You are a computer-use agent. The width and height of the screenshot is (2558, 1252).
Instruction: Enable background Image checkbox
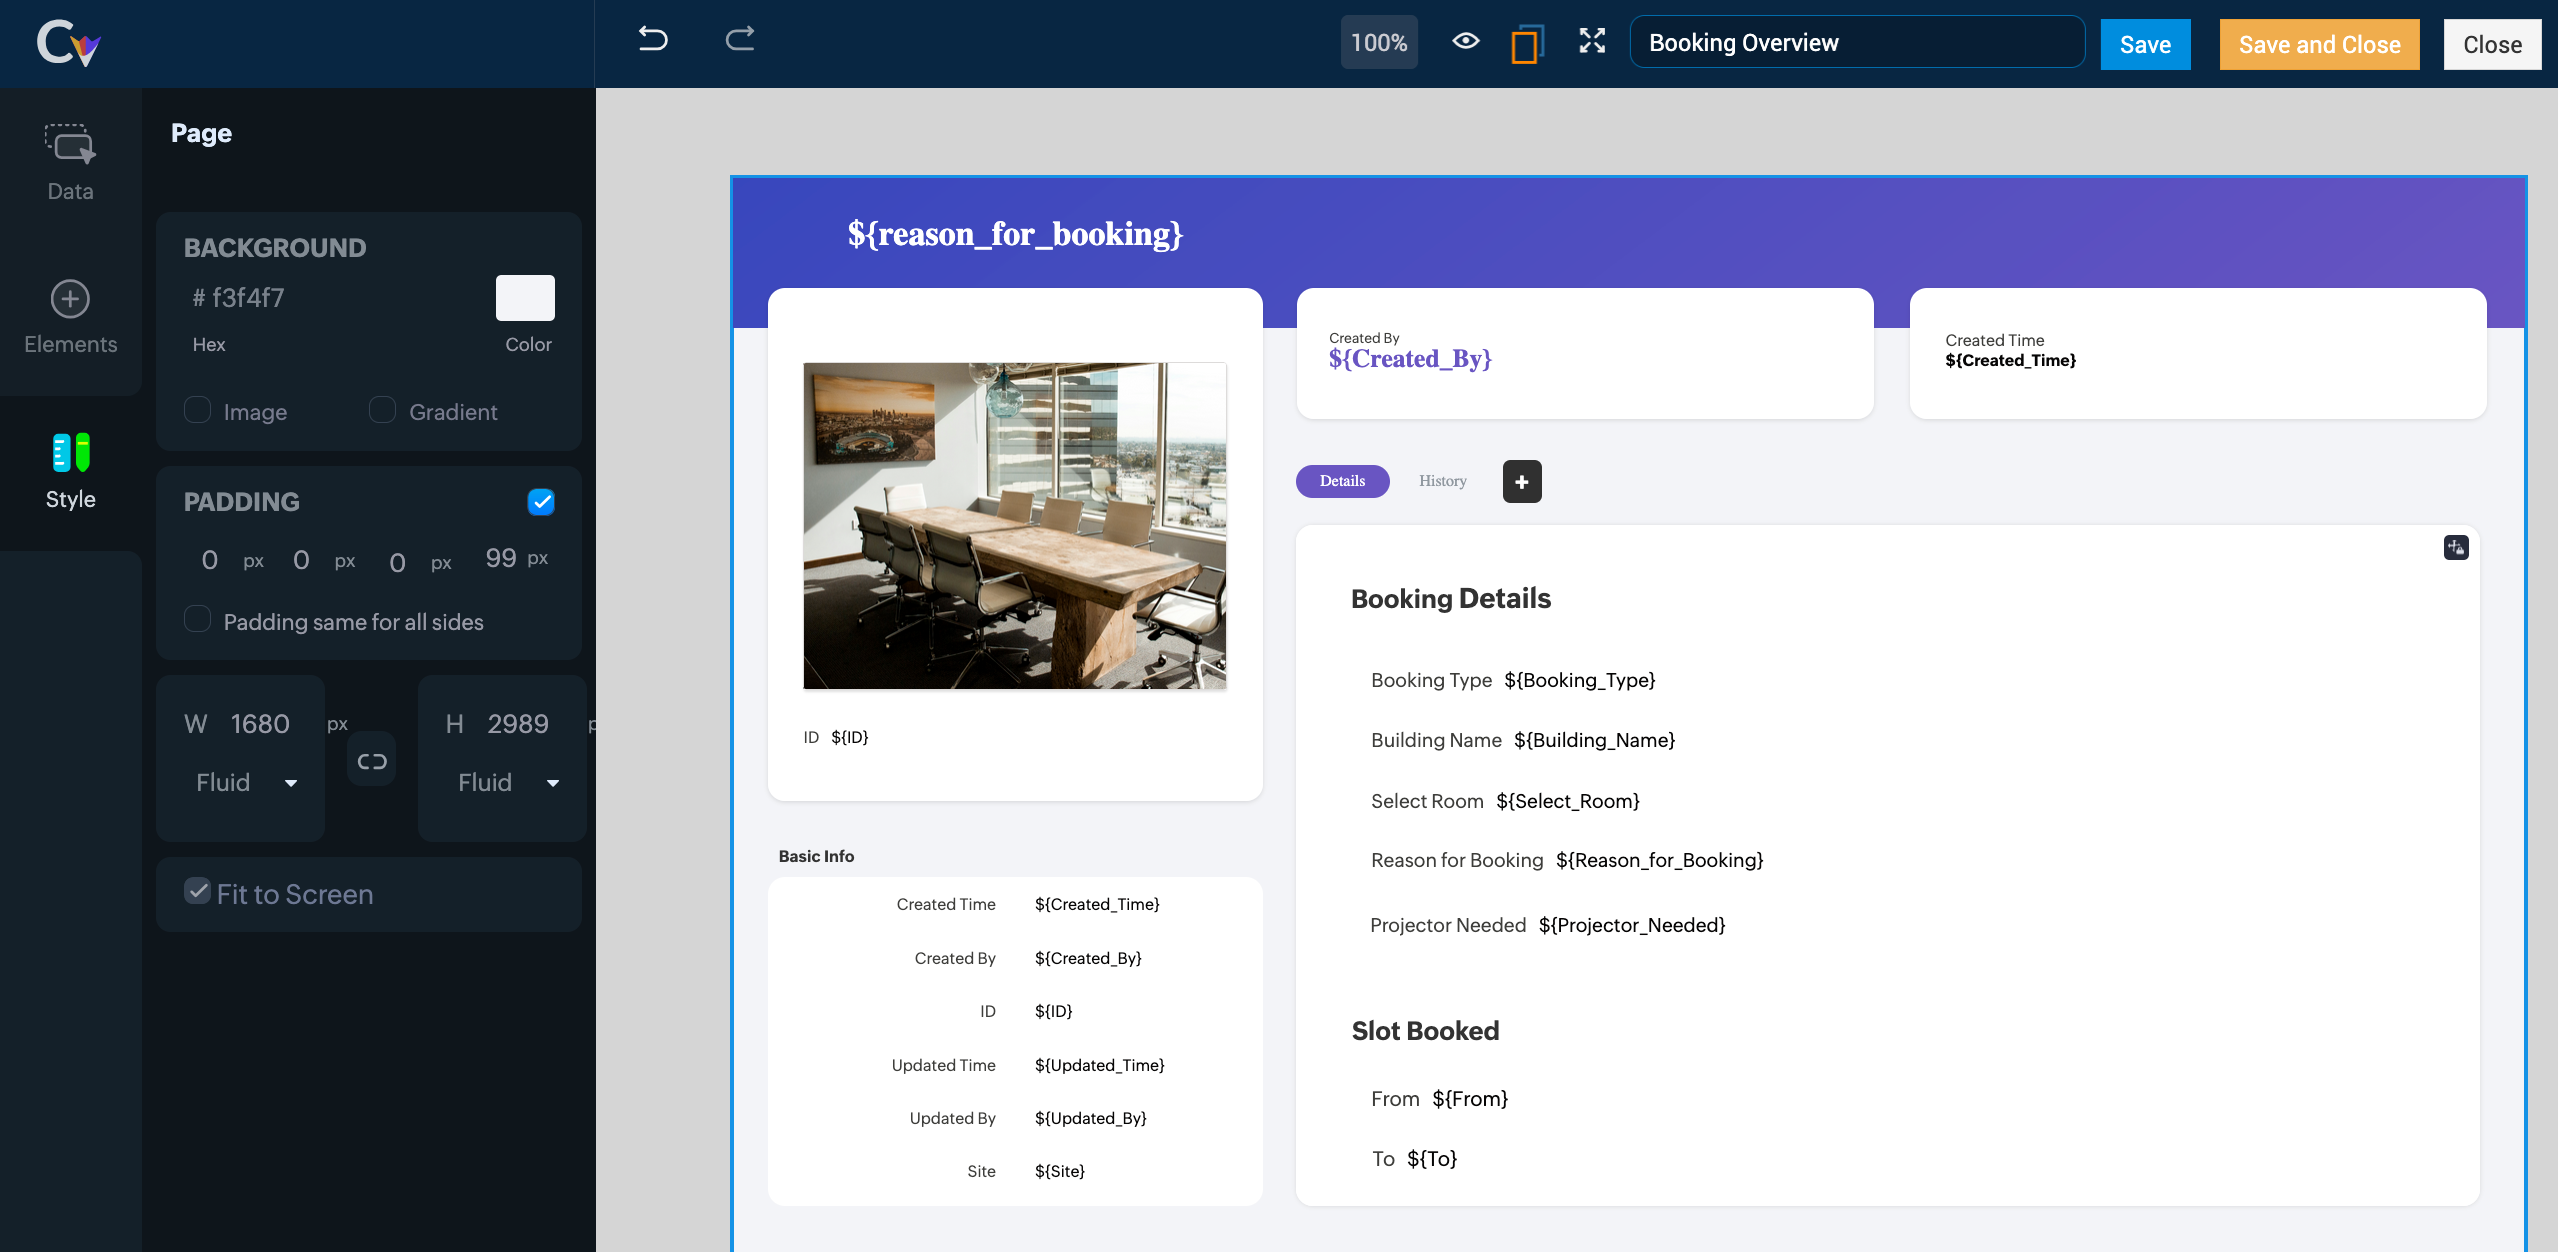click(197, 410)
